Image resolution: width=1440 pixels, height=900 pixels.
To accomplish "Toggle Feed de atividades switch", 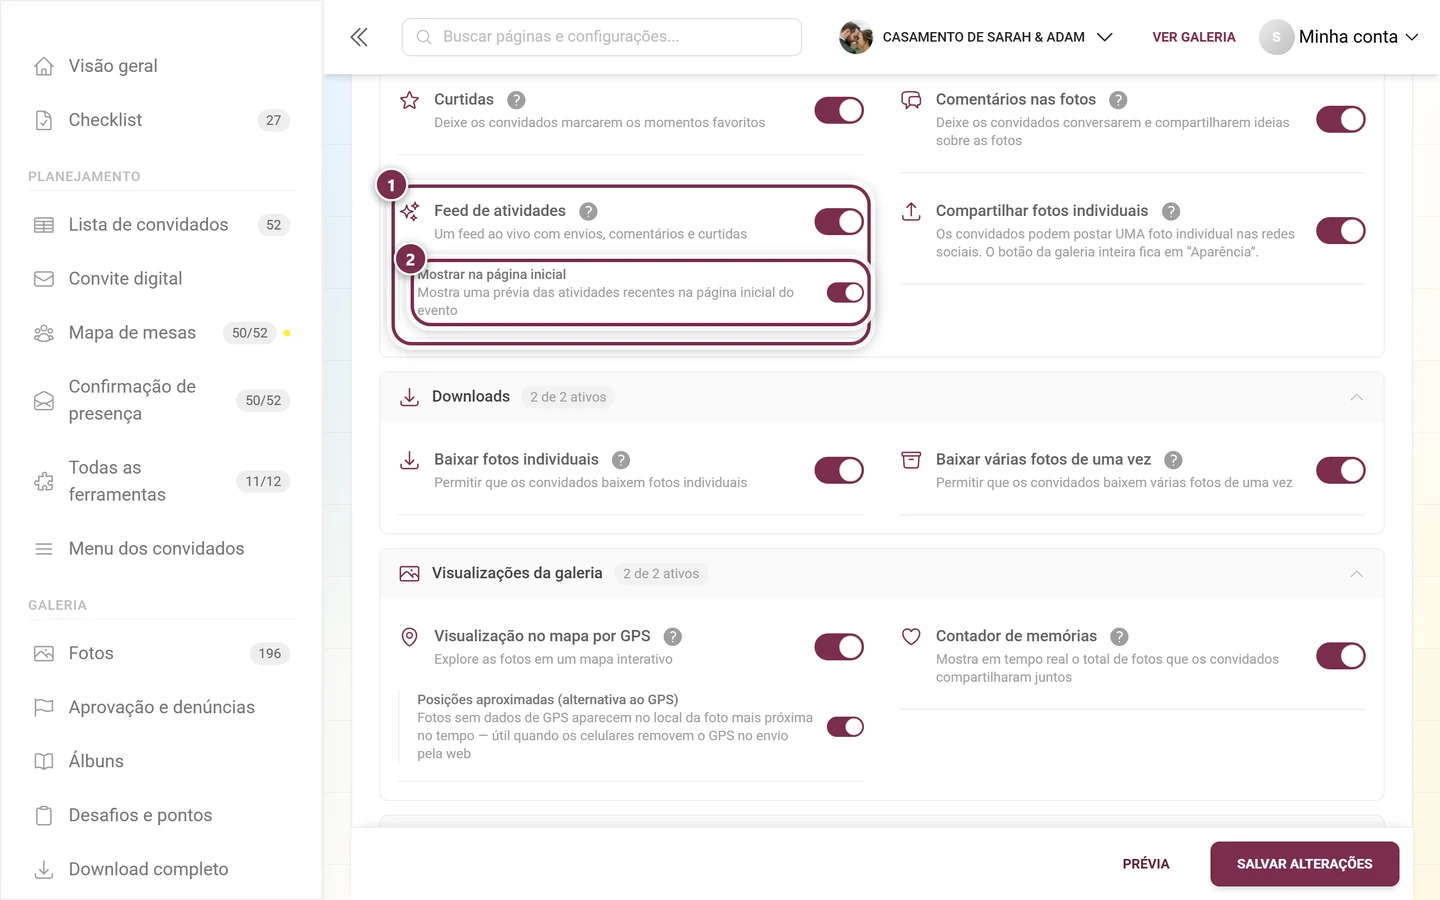I will pyautogui.click(x=839, y=221).
